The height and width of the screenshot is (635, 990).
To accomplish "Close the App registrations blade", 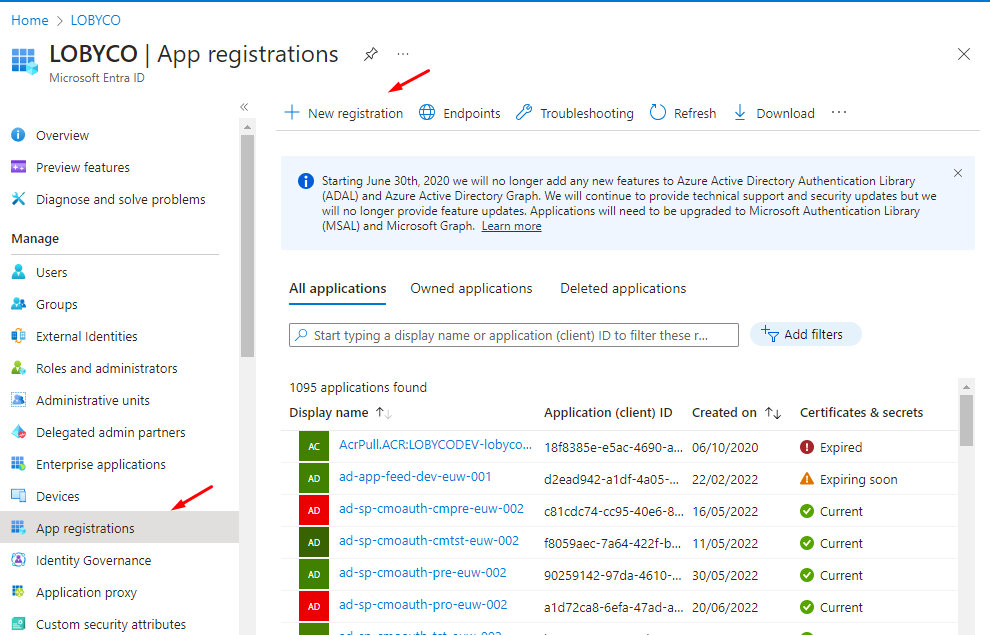I will pos(963,54).
